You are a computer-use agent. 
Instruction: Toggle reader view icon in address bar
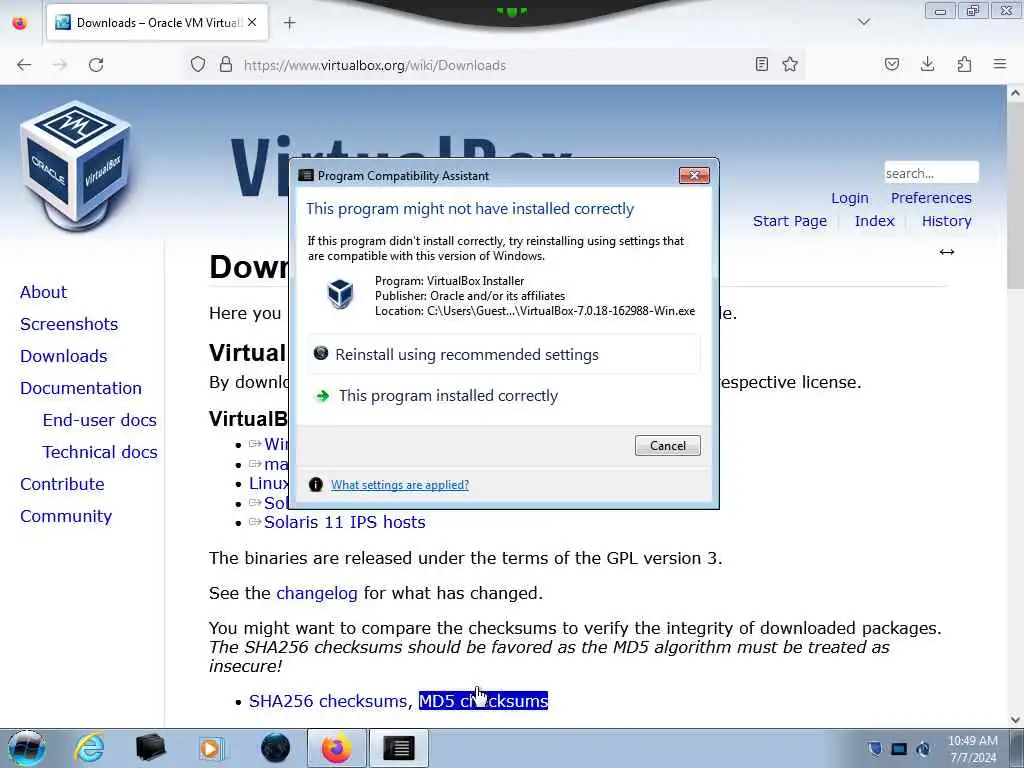click(761, 64)
